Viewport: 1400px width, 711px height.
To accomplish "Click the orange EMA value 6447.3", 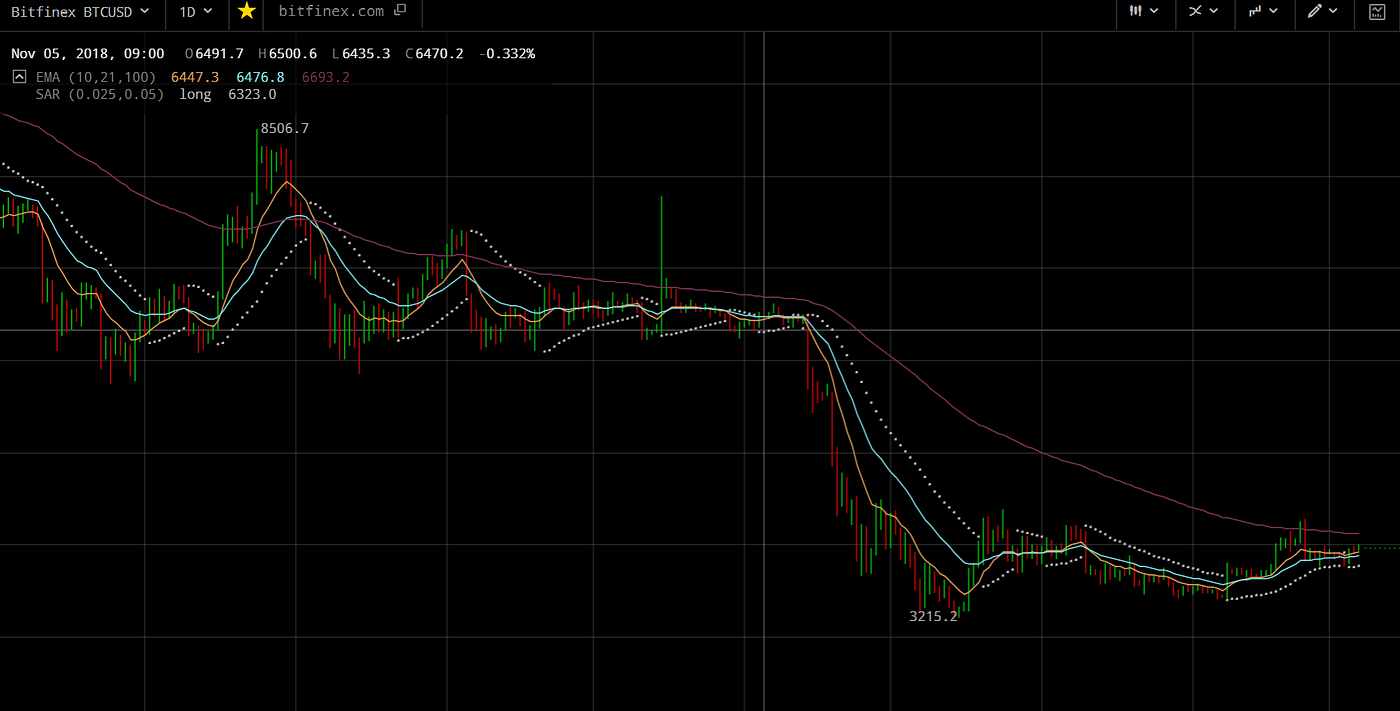I will click(195, 77).
